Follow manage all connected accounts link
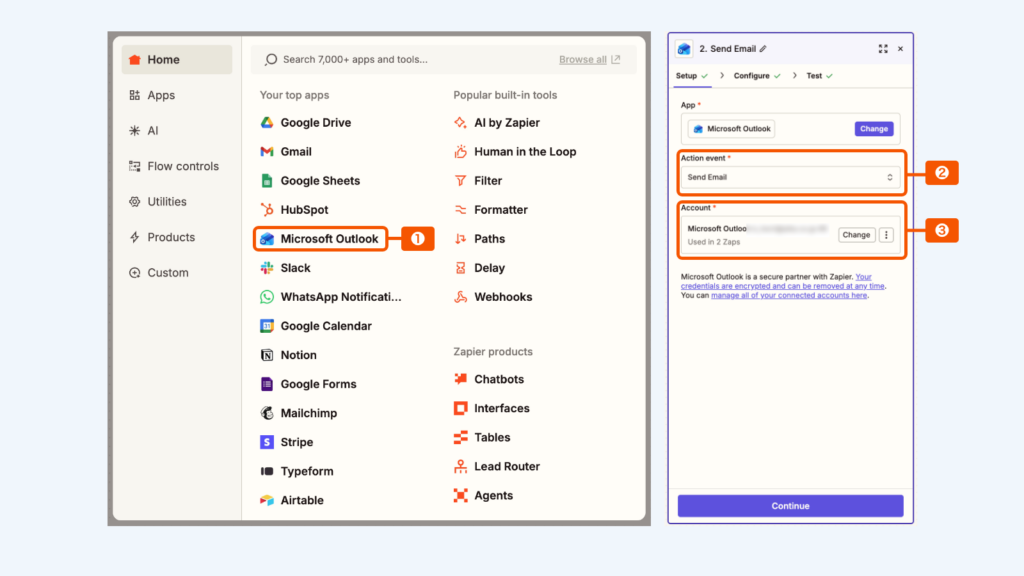 789,296
